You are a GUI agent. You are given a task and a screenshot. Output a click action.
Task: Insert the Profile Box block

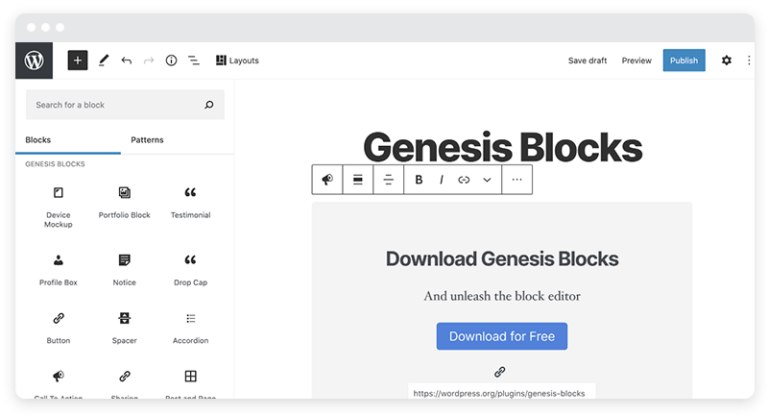click(58, 268)
